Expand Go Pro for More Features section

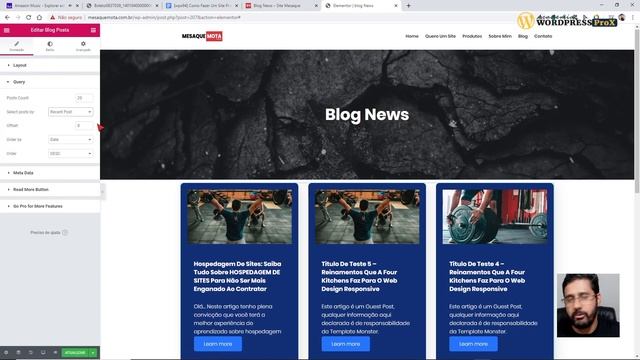(50, 207)
